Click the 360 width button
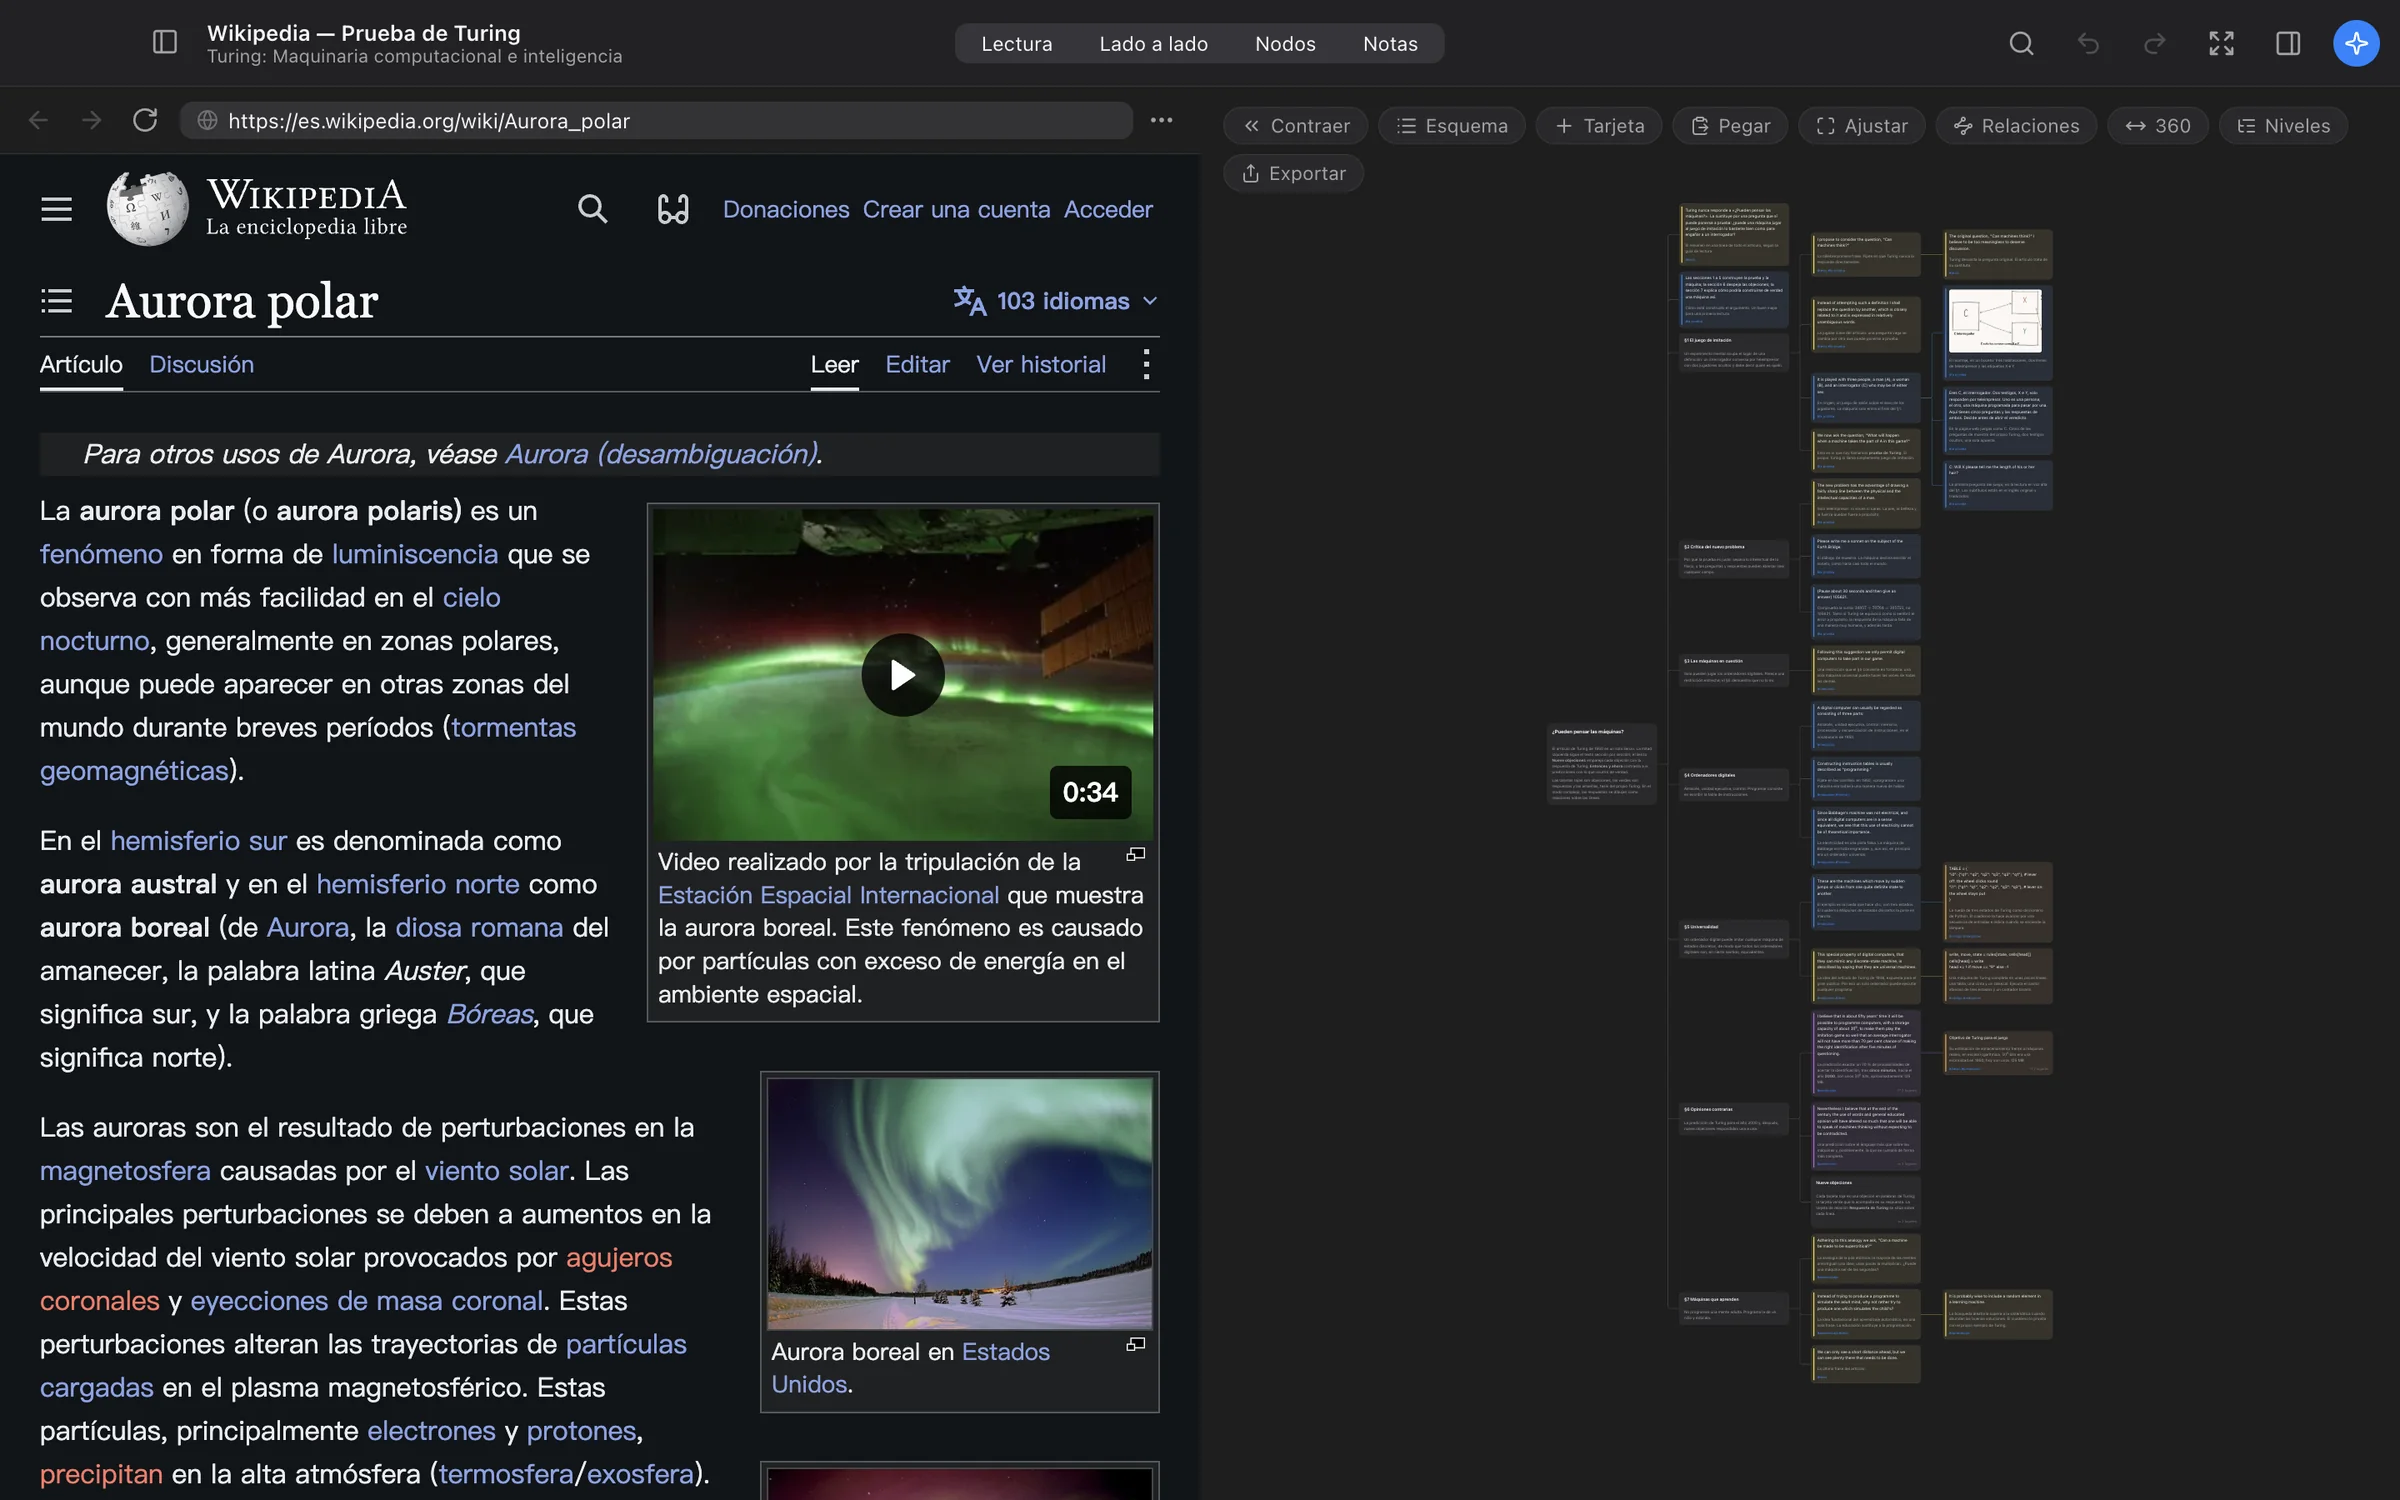 click(x=2158, y=126)
